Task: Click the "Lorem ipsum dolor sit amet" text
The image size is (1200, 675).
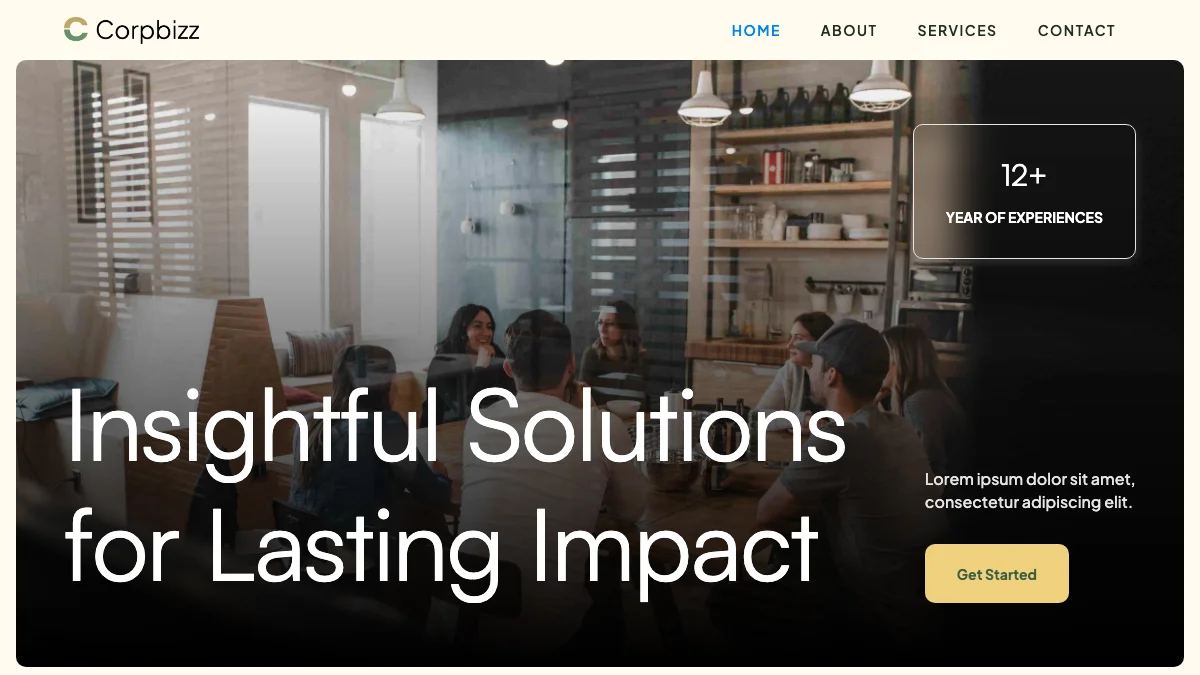Action: pyautogui.click(x=1030, y=479)
